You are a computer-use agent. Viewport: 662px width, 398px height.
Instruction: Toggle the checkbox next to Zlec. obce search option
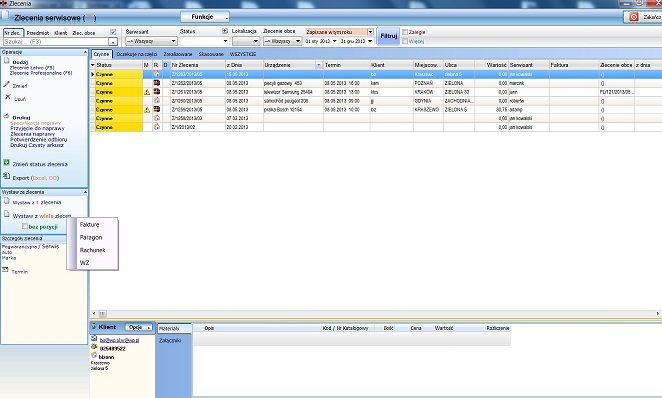(x=113, y=32)
